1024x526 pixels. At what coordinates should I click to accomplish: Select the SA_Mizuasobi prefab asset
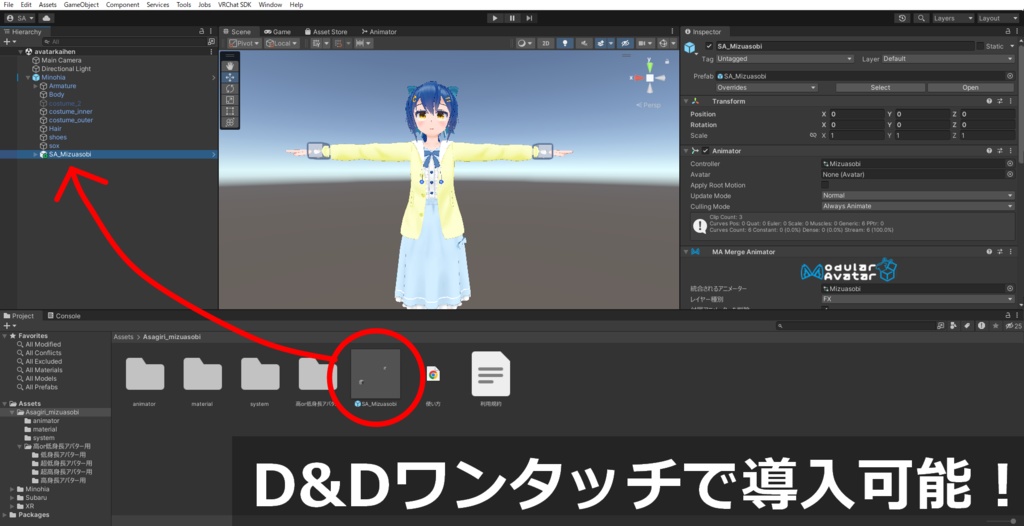376,374
